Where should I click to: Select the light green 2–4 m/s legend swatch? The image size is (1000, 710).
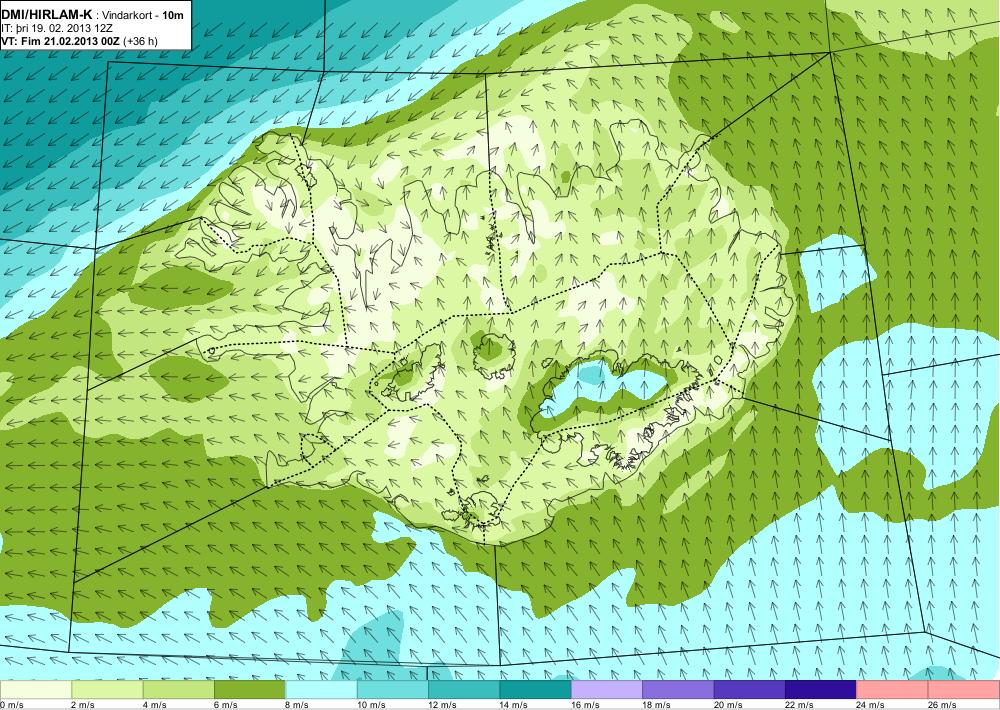tap(107, 690)
